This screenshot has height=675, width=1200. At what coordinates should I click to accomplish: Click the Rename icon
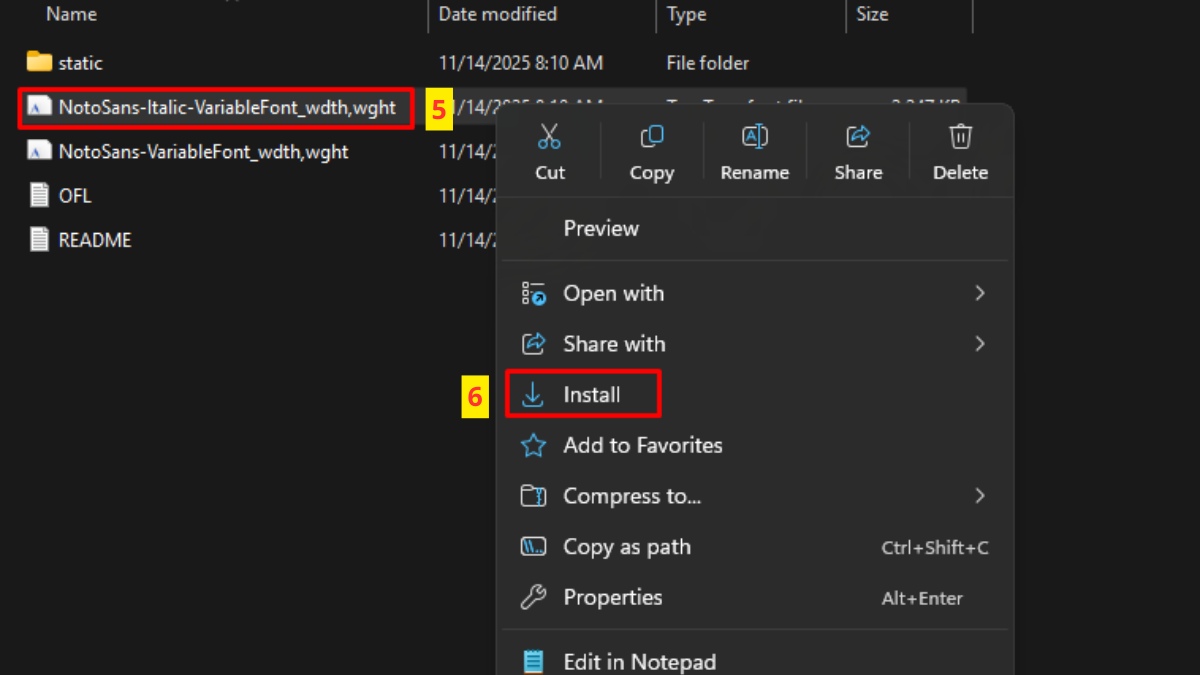[755, 136]
